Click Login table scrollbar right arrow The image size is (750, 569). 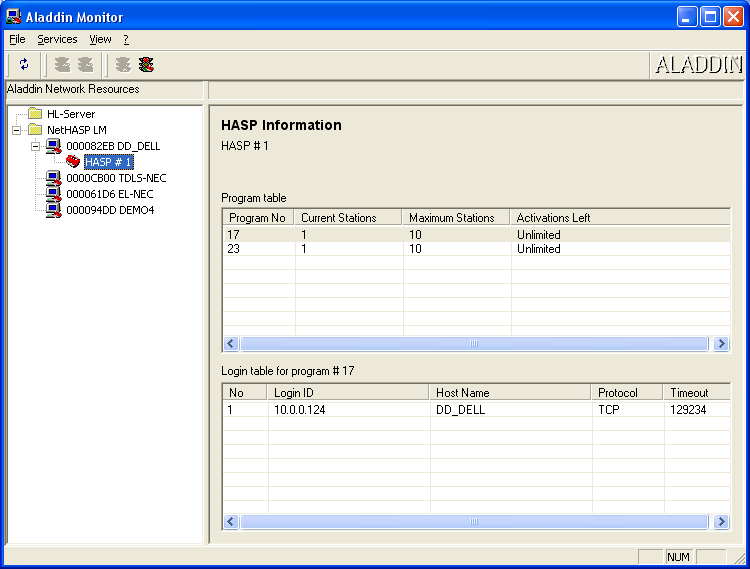pos(721,521)
